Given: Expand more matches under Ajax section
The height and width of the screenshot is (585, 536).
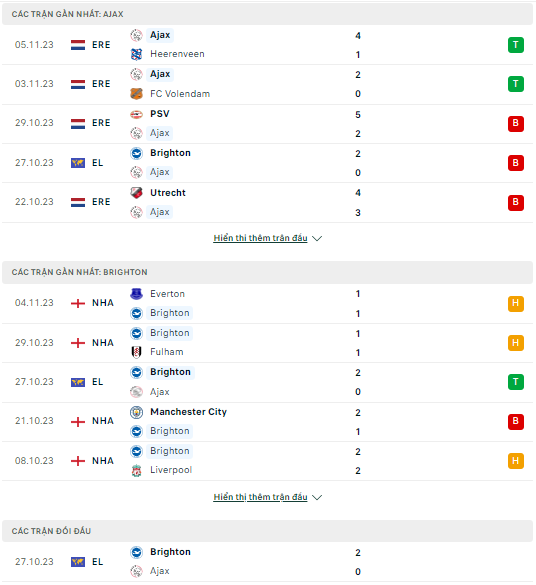Looking at the screenshot, I should (x=260, y=238).
